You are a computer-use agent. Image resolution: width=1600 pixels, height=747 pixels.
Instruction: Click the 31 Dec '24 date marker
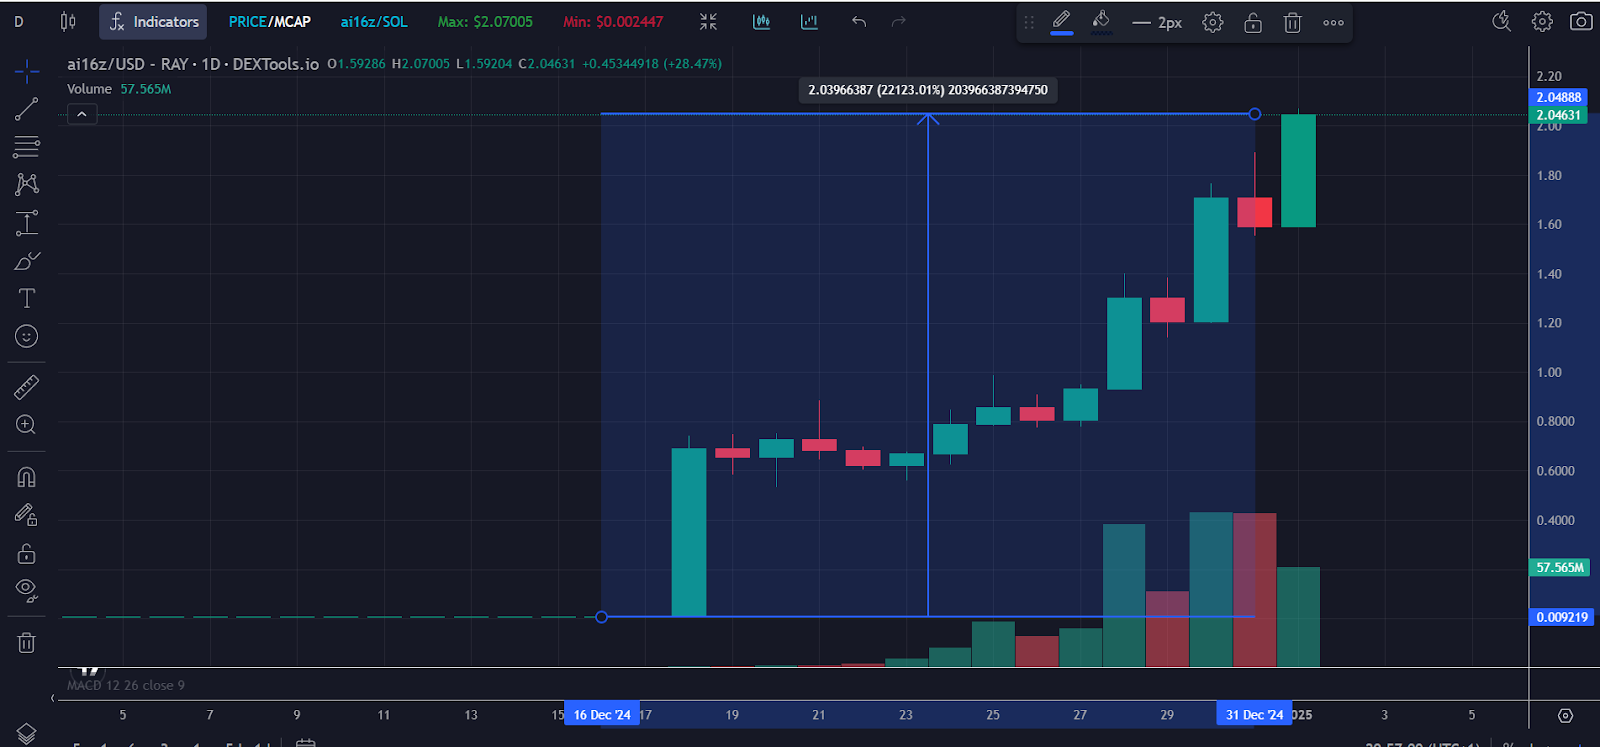point(1254,715)
